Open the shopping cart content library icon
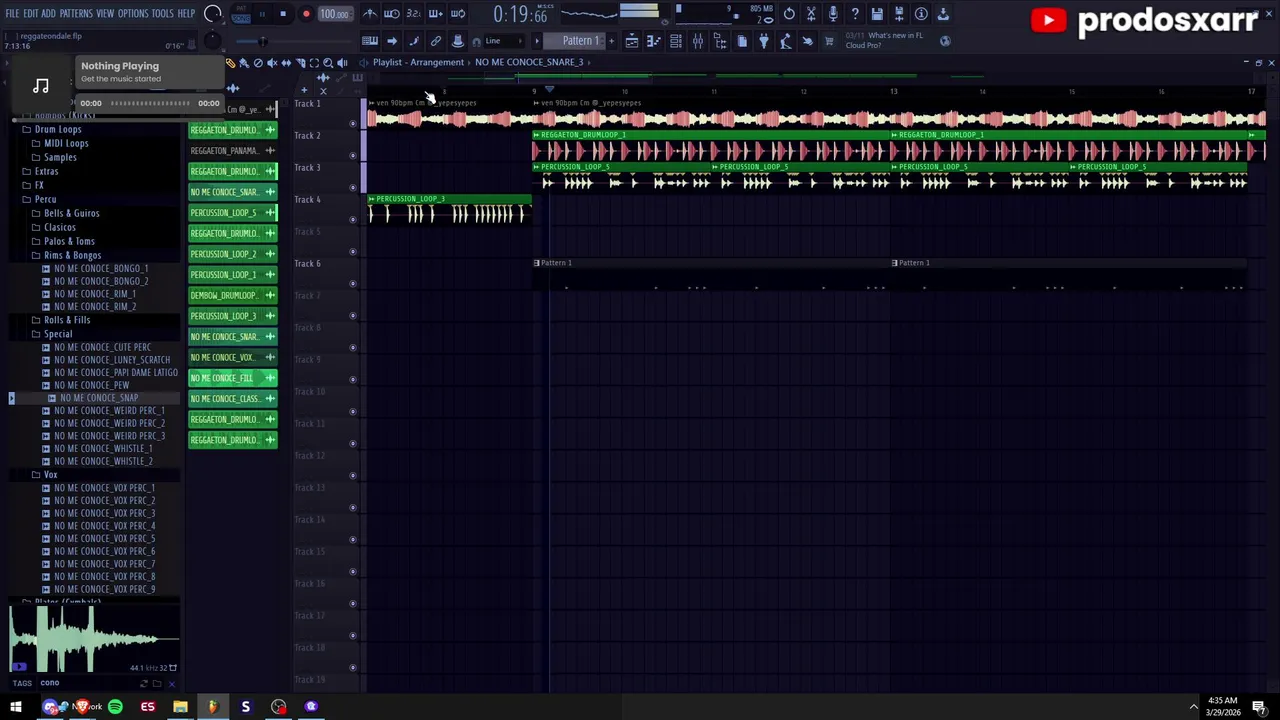This screenshot has width=1280, height=720. point(830,41)
